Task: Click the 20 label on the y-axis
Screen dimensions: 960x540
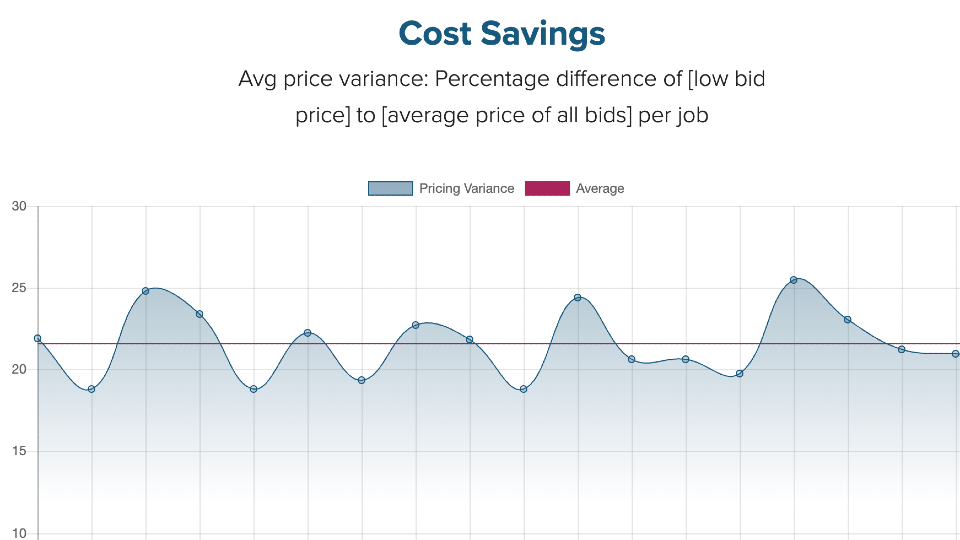Action: [19, 370]
